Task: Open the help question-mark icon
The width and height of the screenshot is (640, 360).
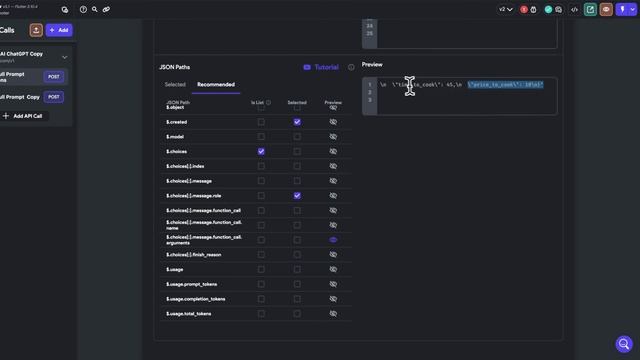Action: [83, 9]
